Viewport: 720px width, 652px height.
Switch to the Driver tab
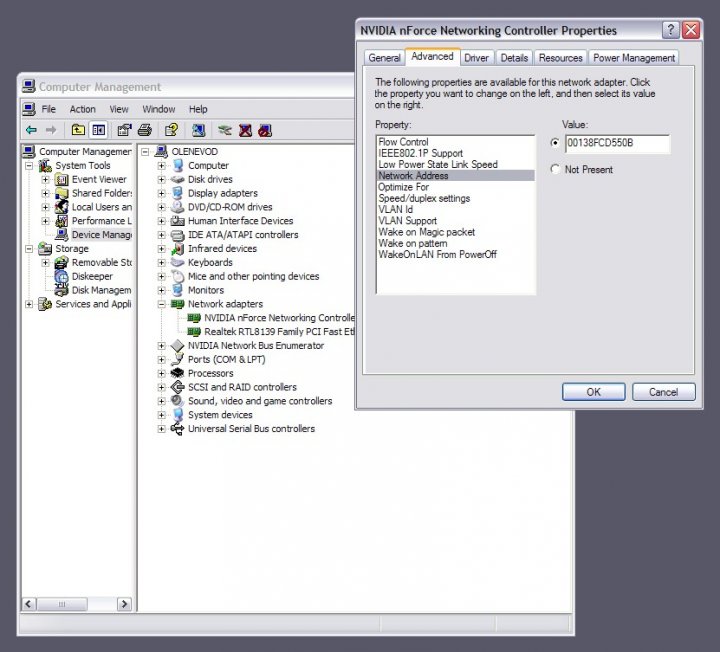(477, 58)
